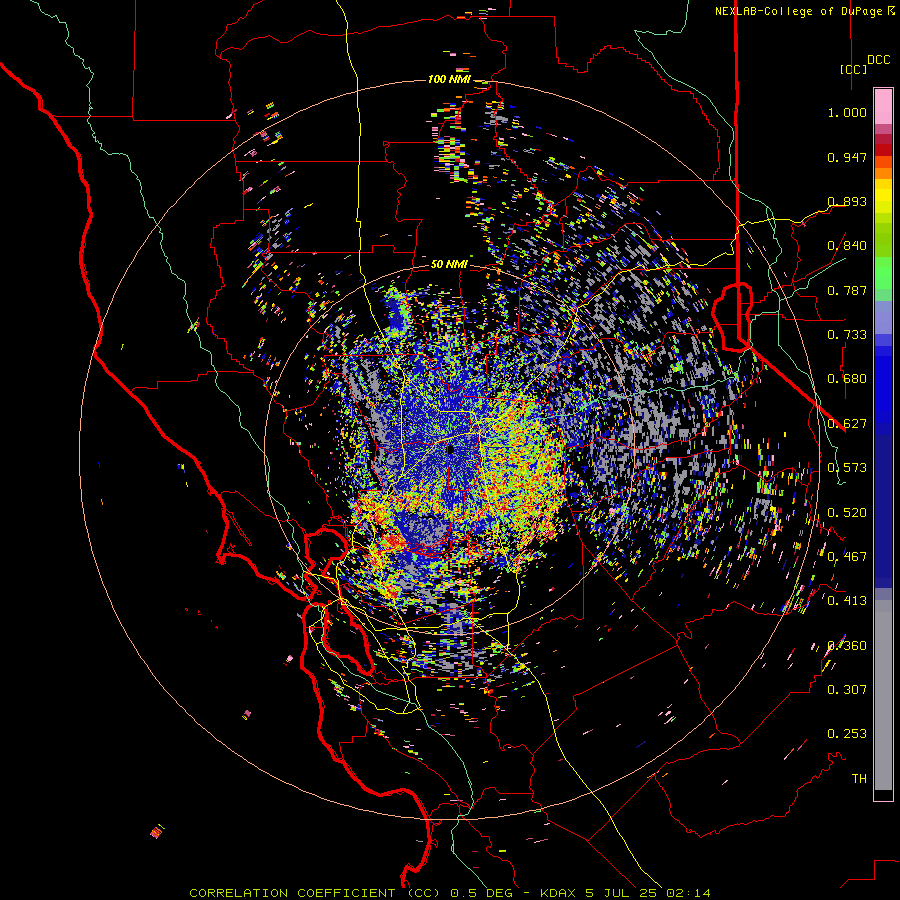Click the 50 NMI range ring label

coord(449,265)
